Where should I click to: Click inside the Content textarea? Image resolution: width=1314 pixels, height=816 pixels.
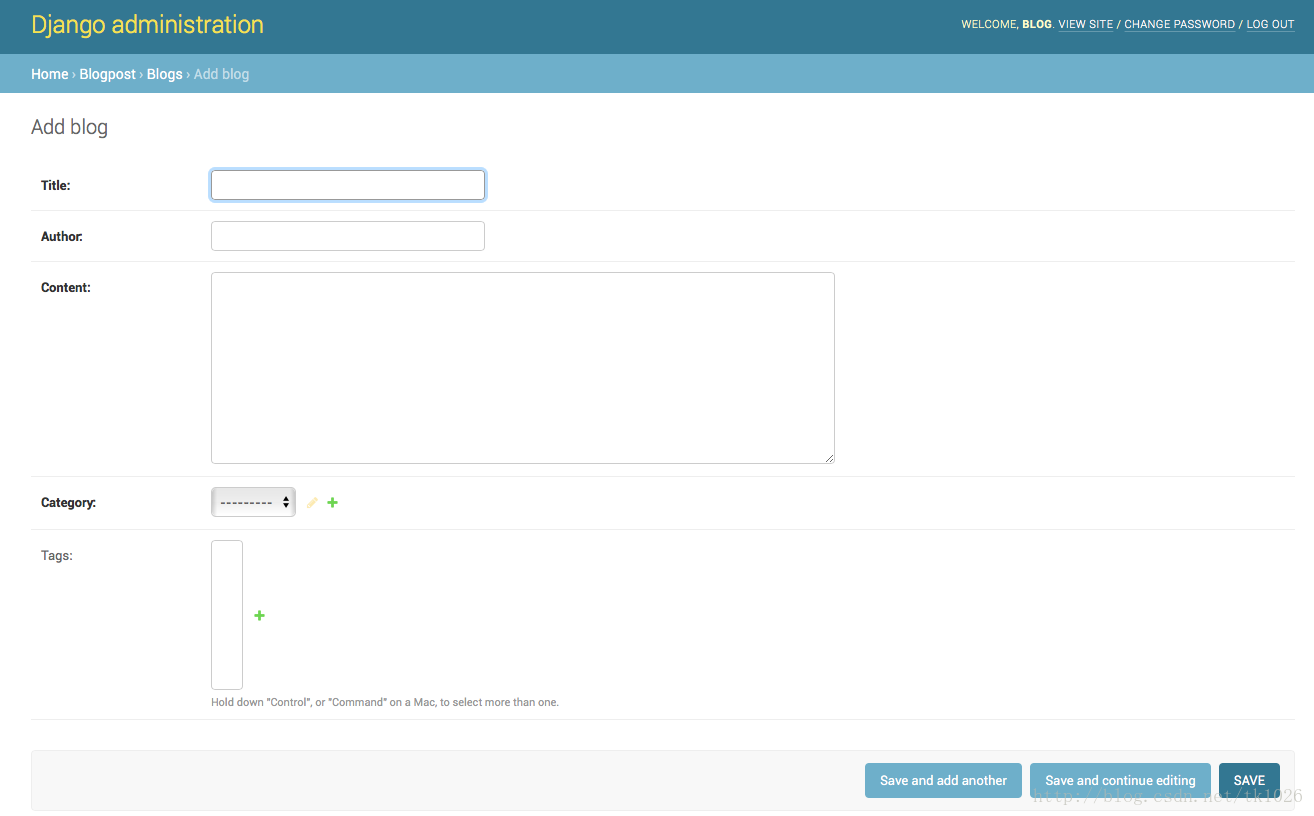pyautogui.click(x=523, y=368)
